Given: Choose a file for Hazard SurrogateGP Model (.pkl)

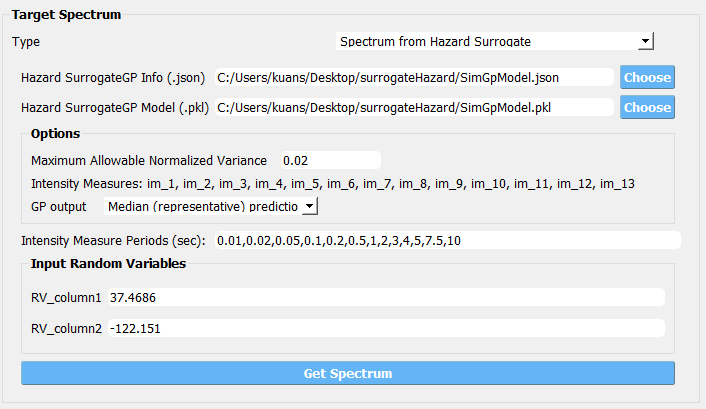Looking at the screenshot, I should tap(647, 107).
